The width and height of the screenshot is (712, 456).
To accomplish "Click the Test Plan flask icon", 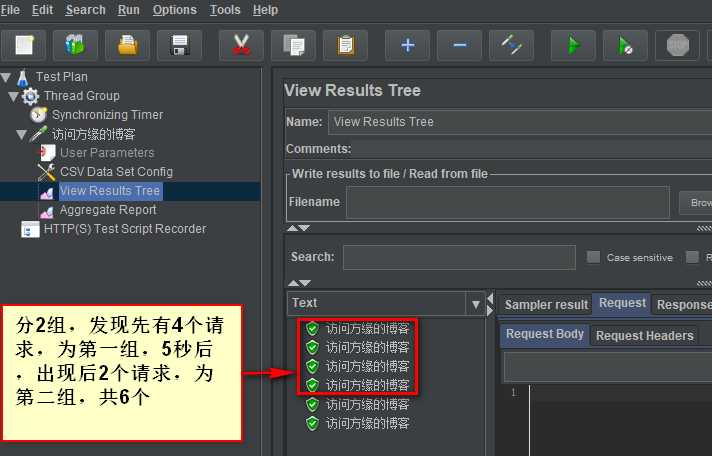I will click(23, 78).
